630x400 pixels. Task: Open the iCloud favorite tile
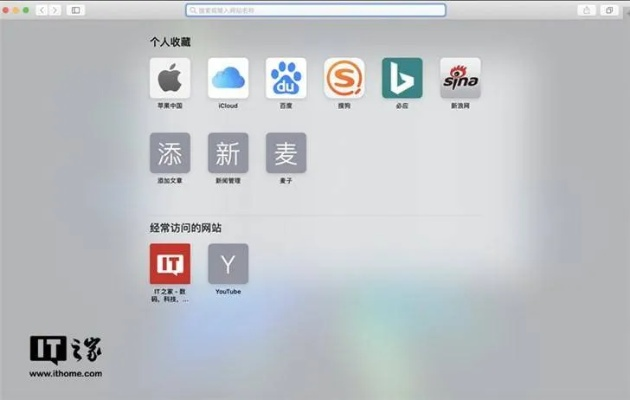pyautogui.click(x=228, y=78)
